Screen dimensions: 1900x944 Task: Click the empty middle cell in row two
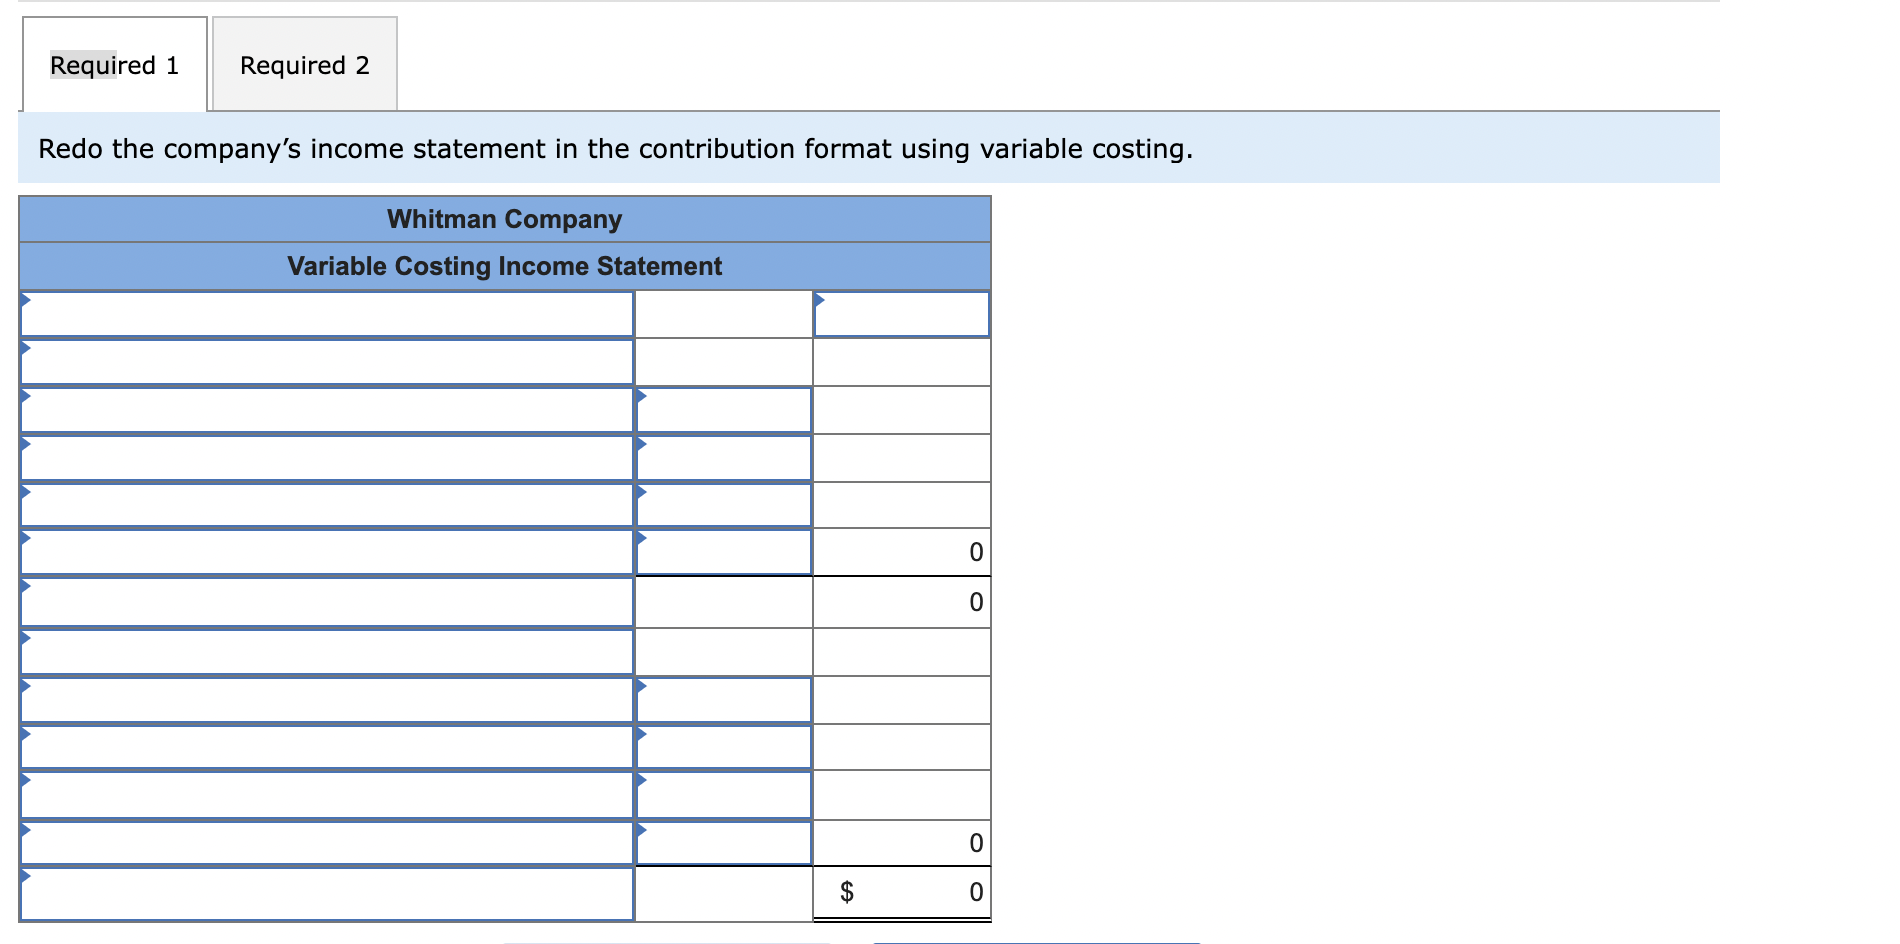(x=724, y=361)
